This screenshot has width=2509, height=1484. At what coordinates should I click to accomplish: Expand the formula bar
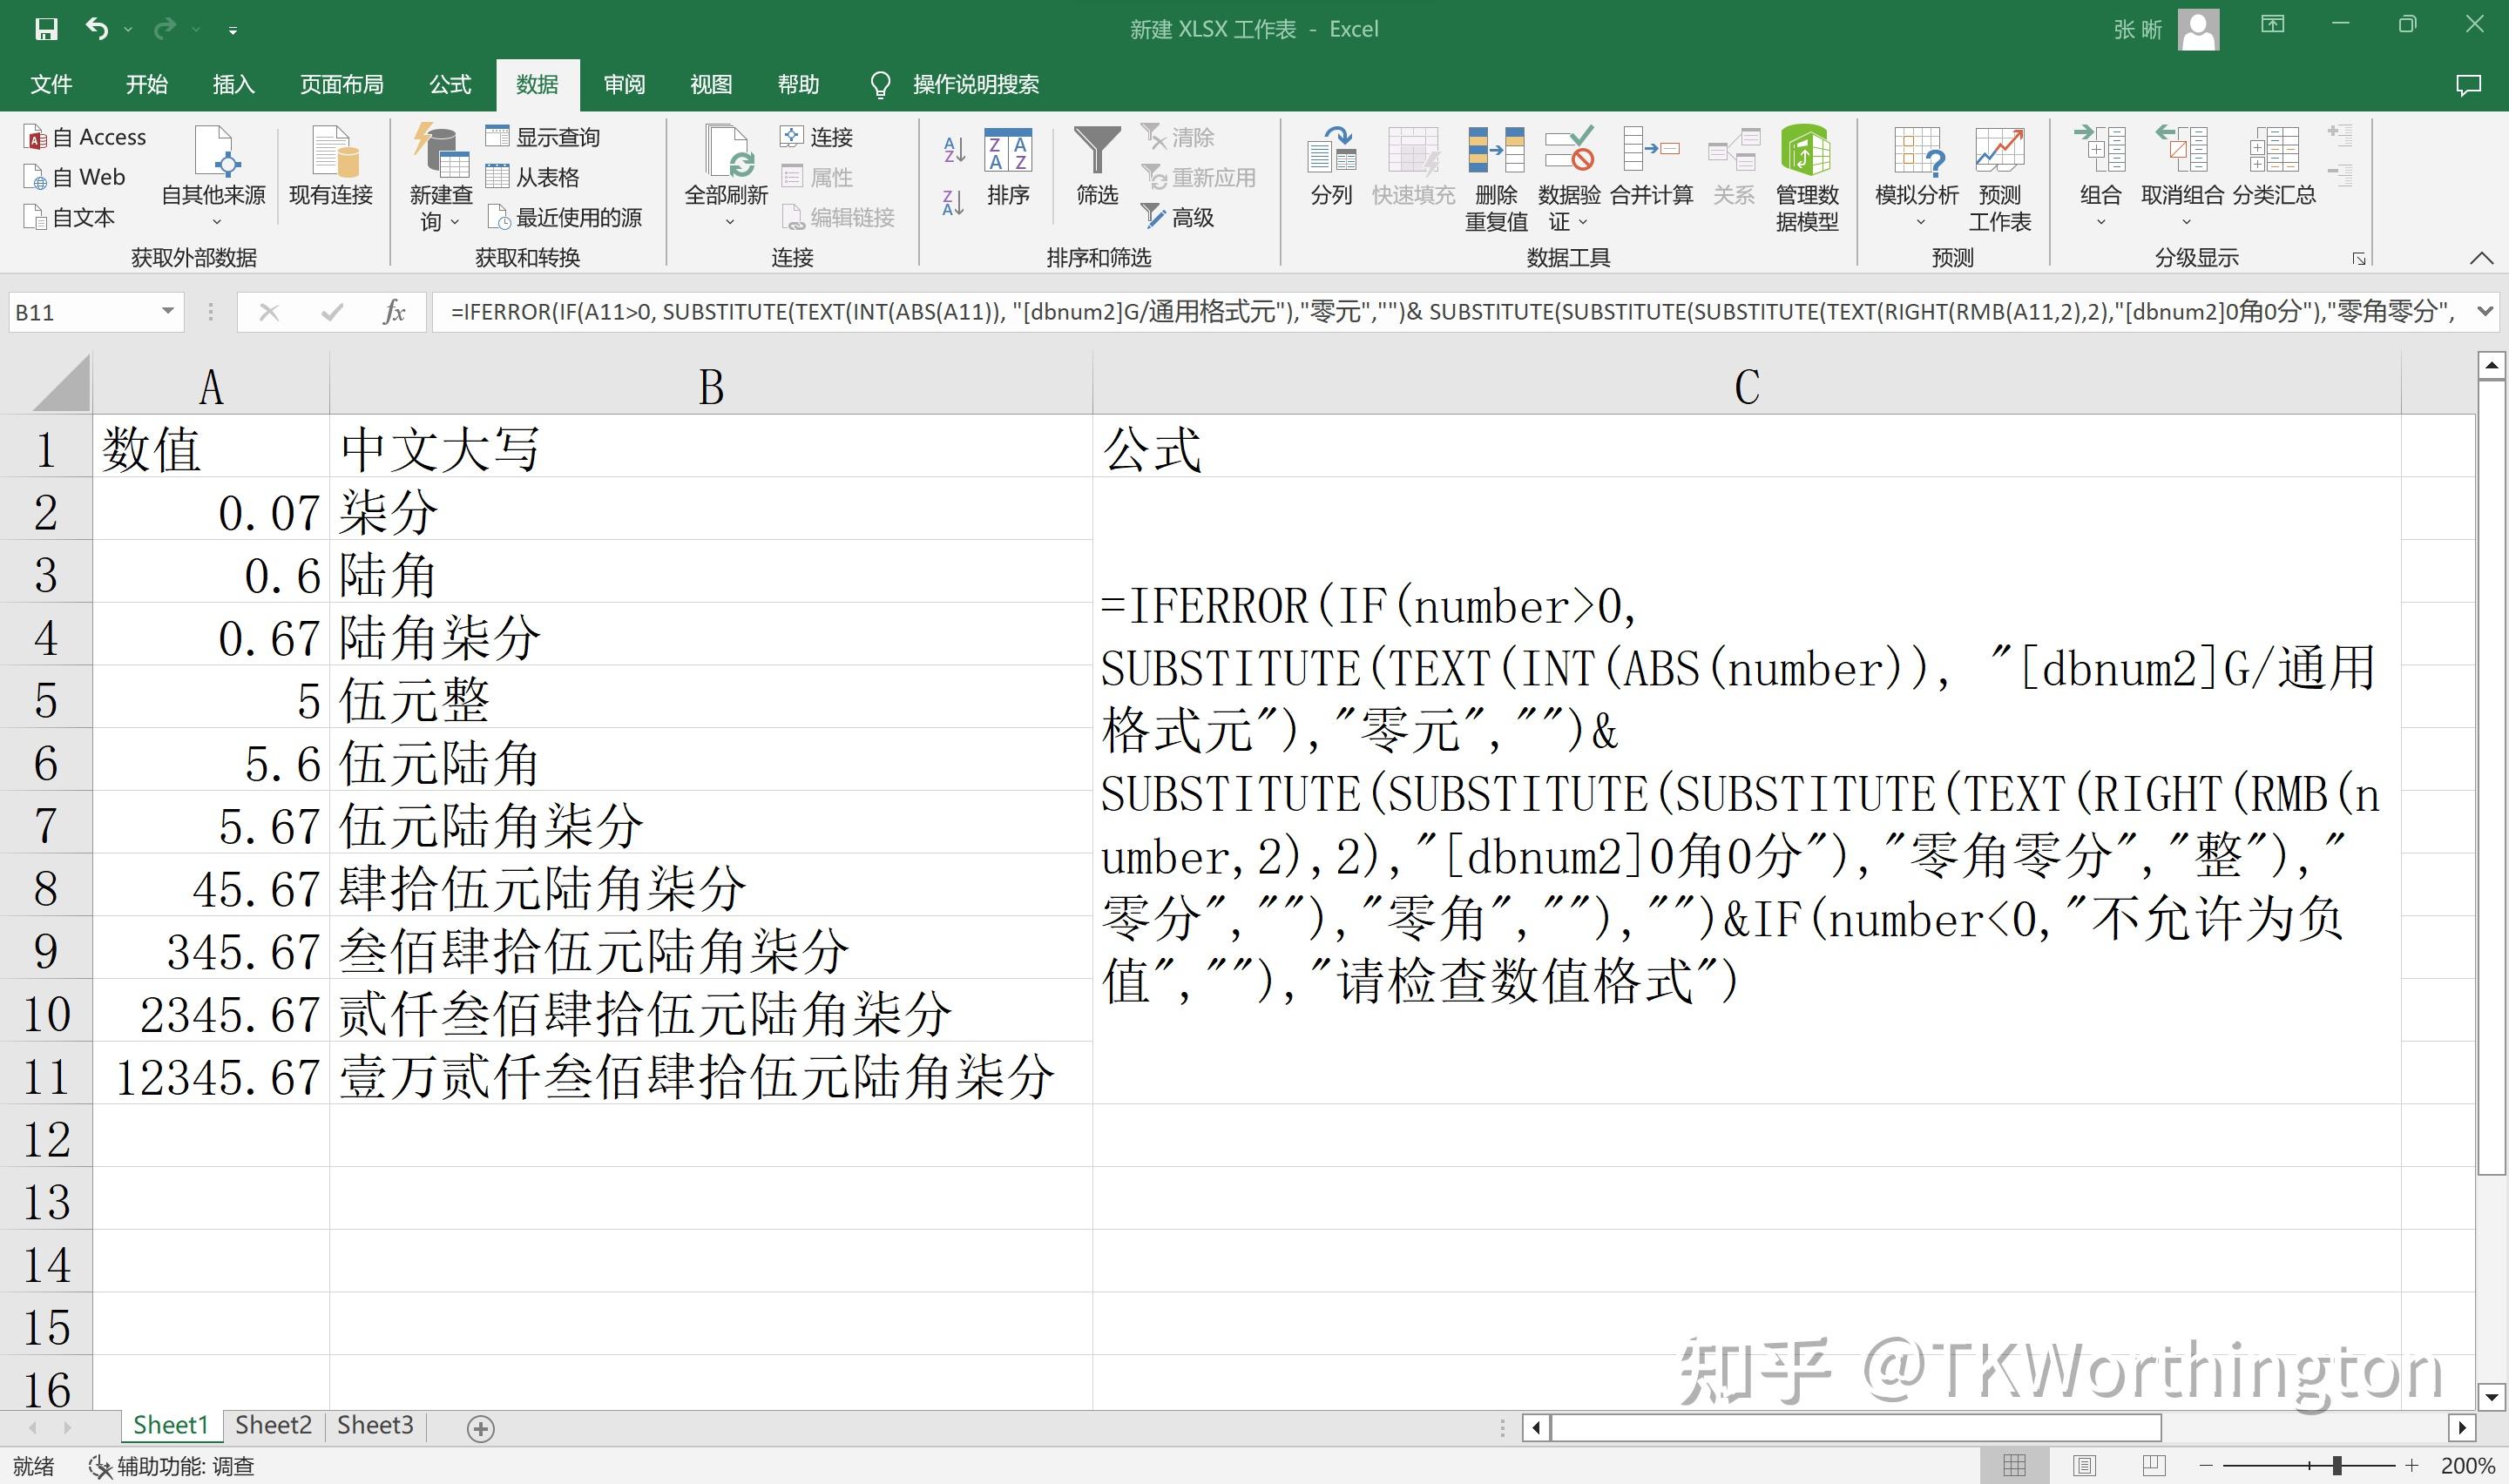[2485, 312]
